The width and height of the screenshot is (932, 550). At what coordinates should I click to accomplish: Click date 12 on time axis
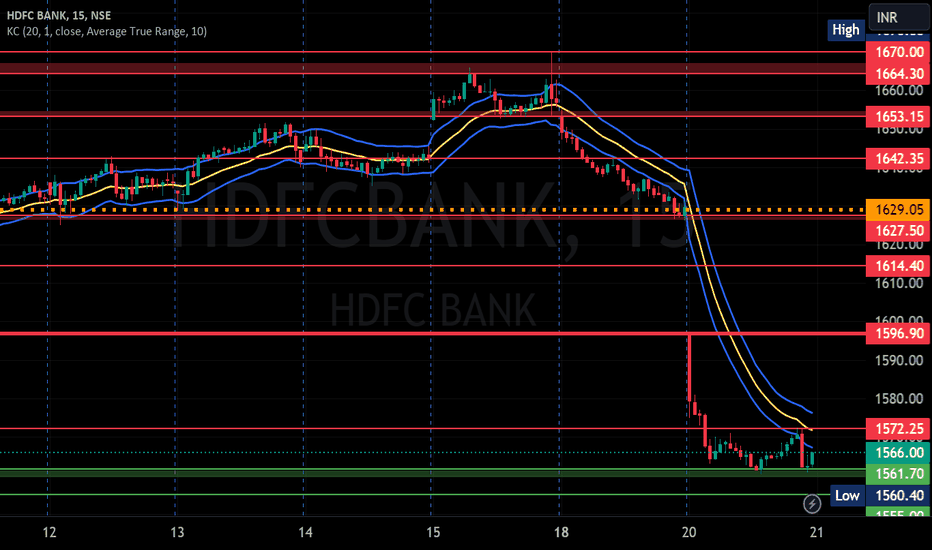49,532
